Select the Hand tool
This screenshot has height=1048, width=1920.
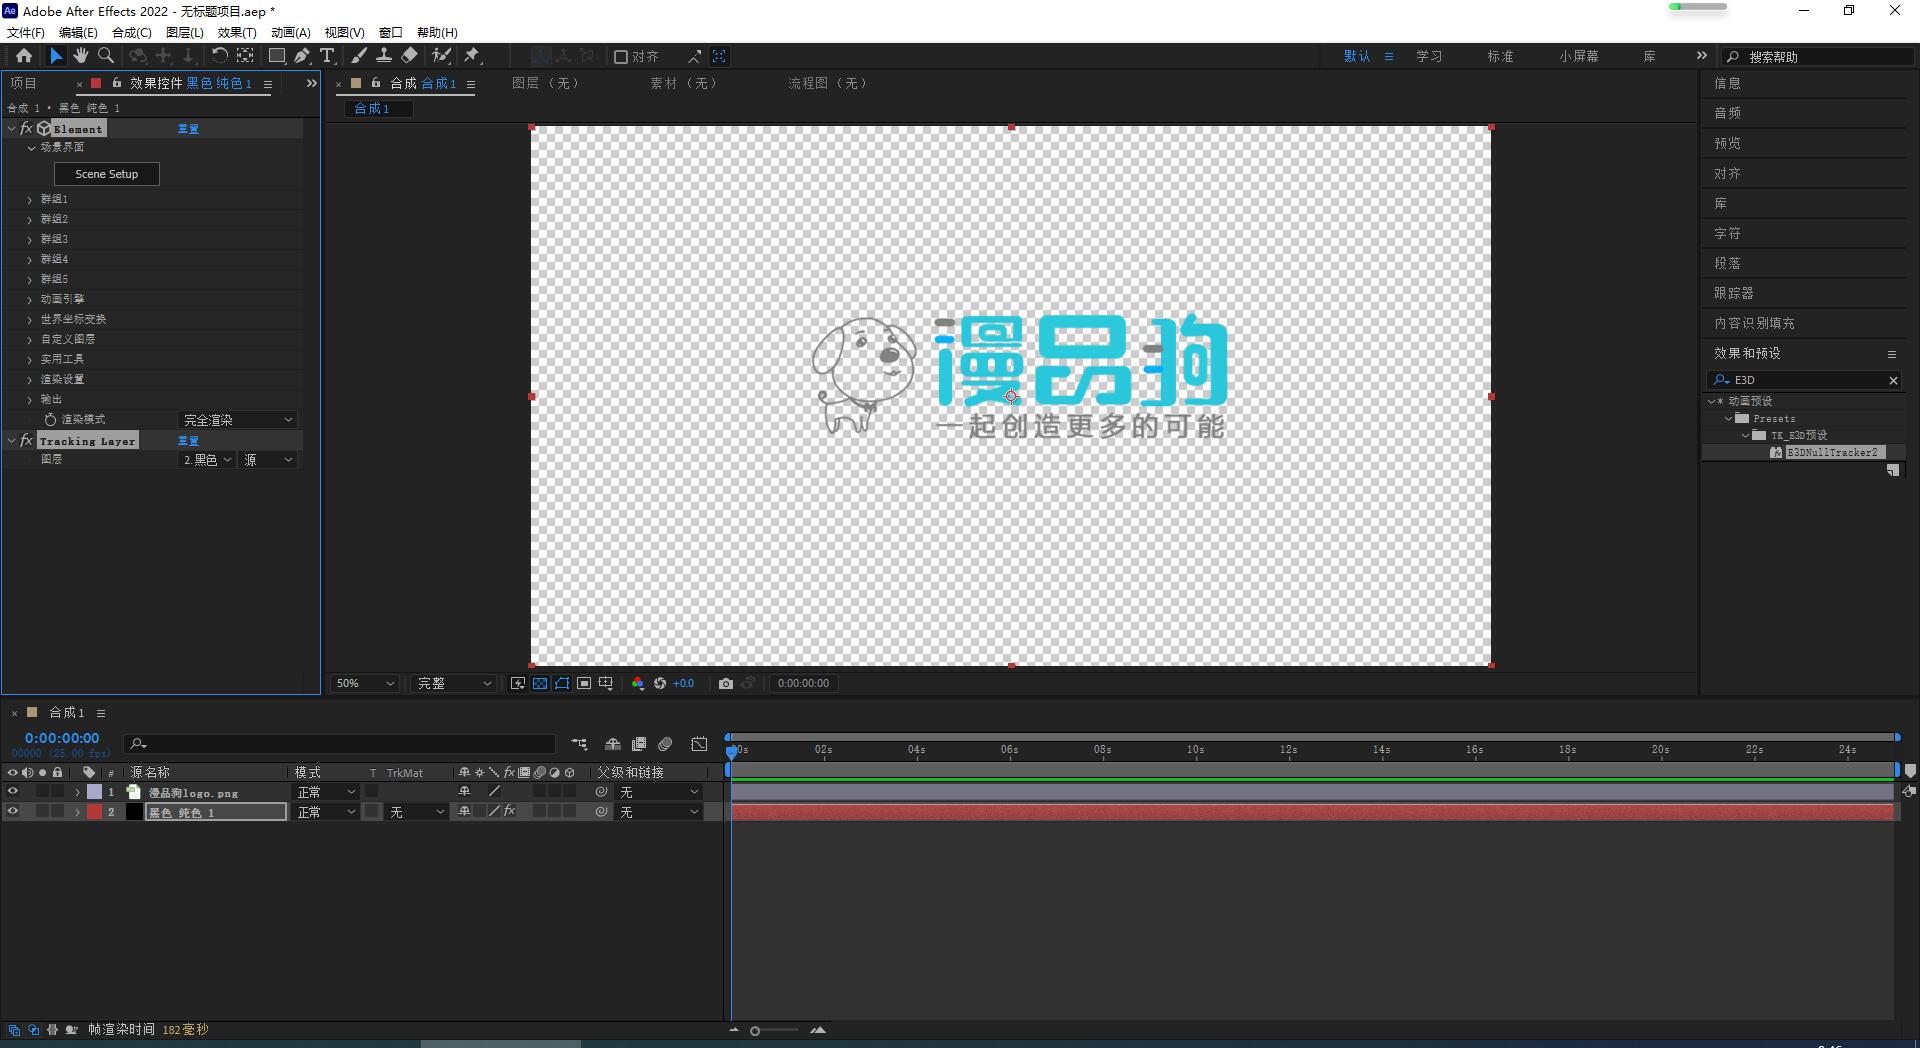[81, 56]
